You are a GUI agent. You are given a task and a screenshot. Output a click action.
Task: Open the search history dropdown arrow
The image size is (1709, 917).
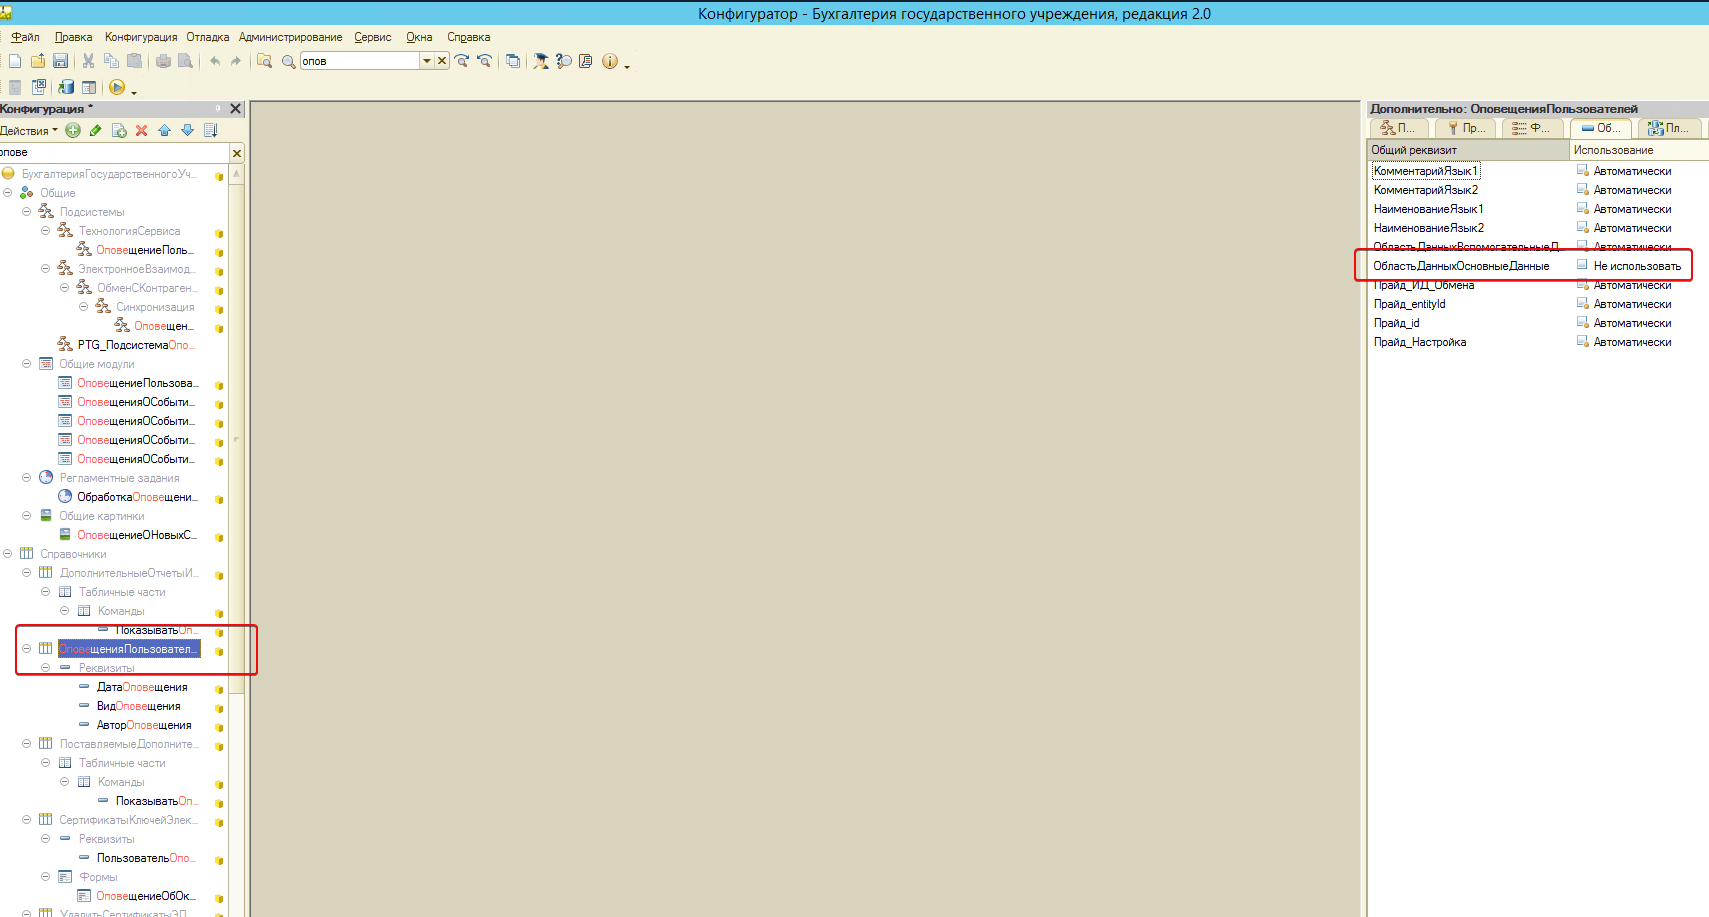pos(427,61)
